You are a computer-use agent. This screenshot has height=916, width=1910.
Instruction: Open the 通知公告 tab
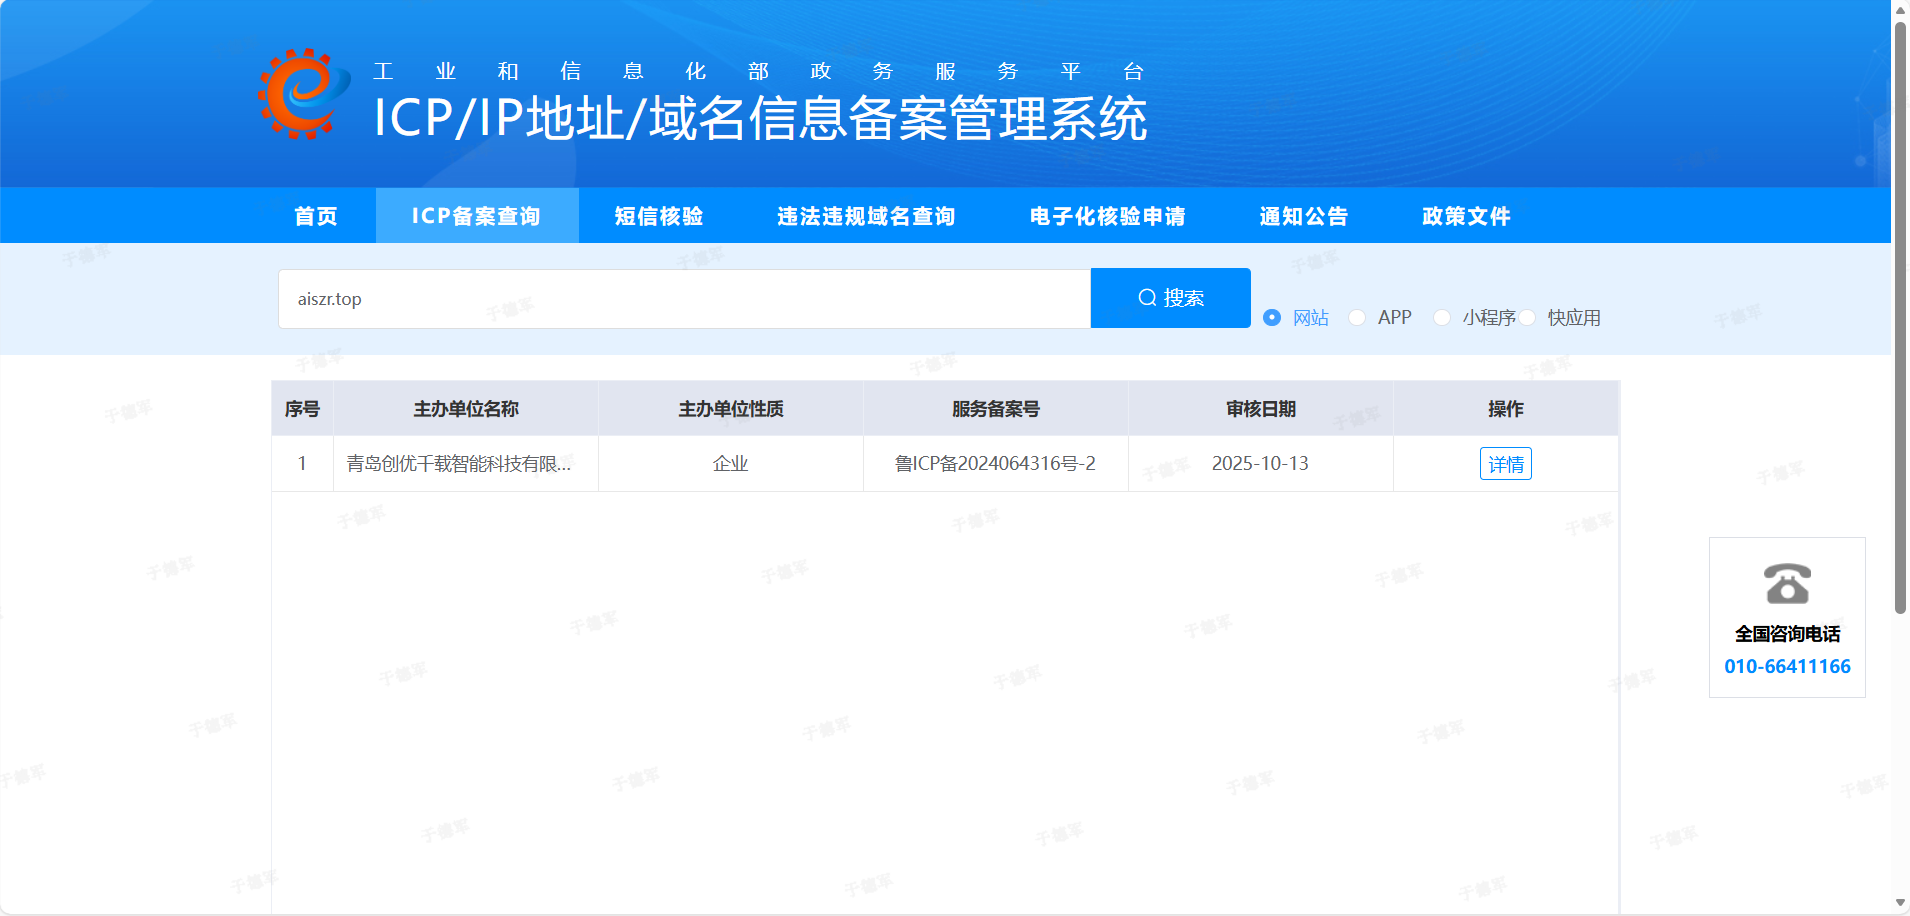(1304, 216)
